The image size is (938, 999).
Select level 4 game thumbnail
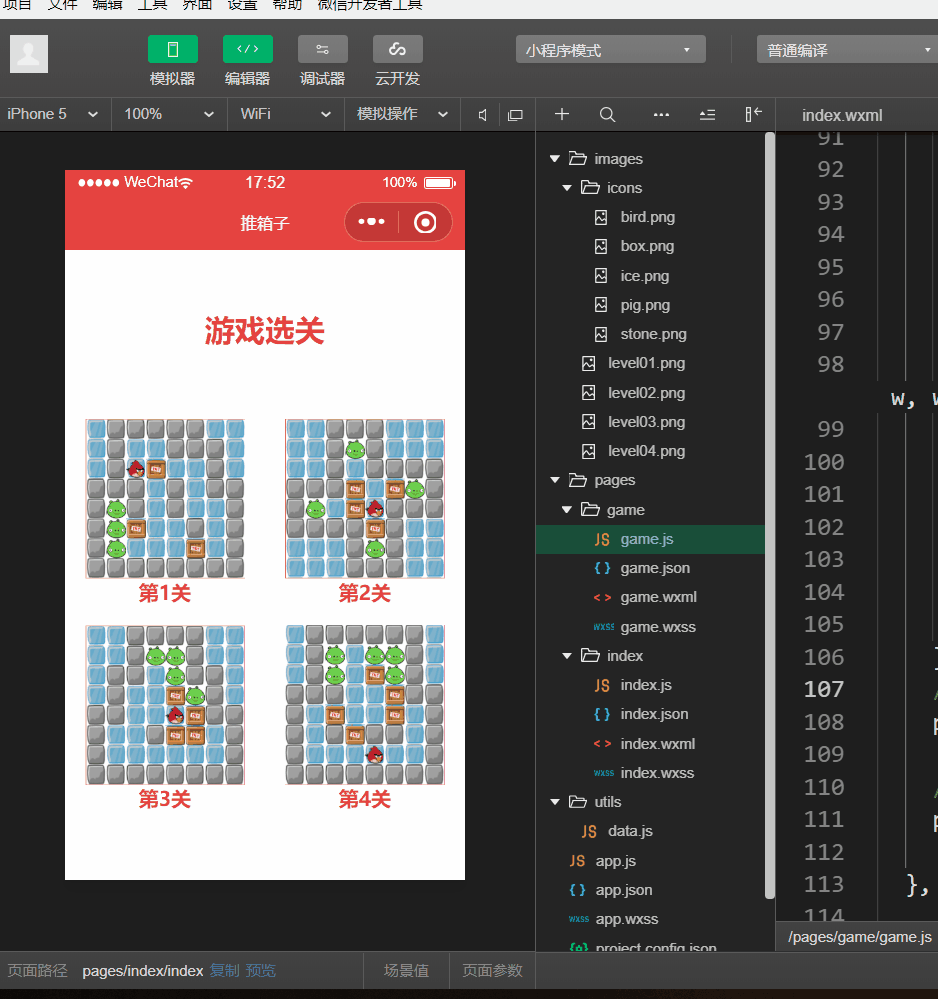coord(364,705)
